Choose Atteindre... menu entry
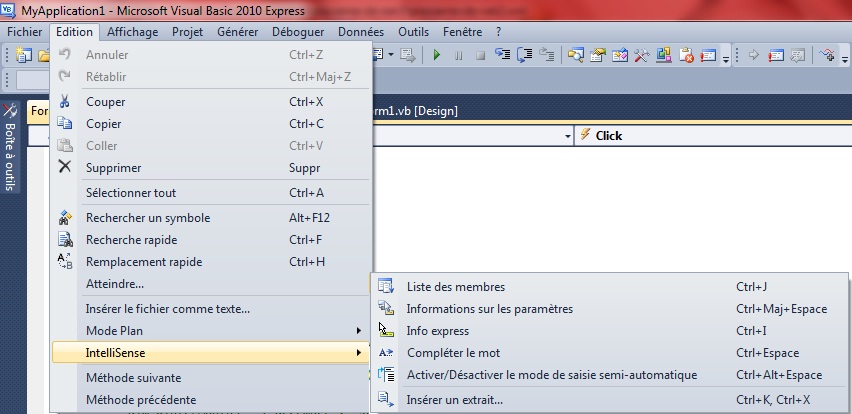Viewport: 852px width, 414px height. coord(211,284)
